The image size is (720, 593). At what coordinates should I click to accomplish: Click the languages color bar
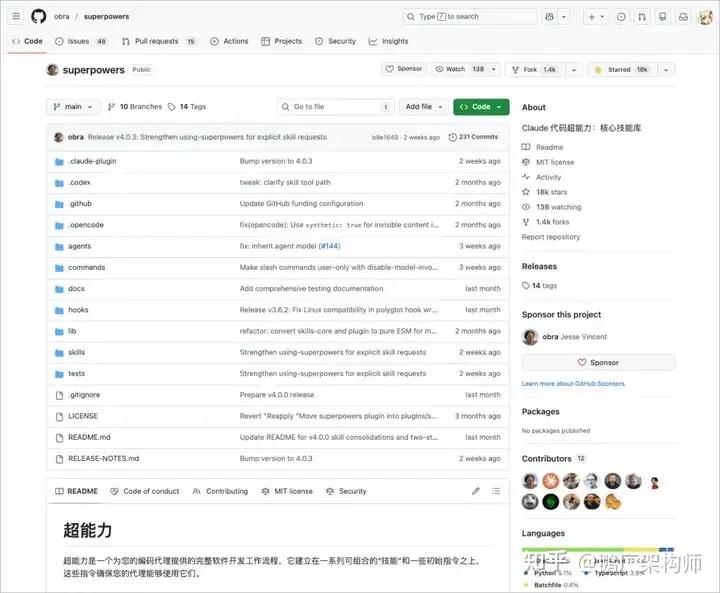tap(598, 549)
